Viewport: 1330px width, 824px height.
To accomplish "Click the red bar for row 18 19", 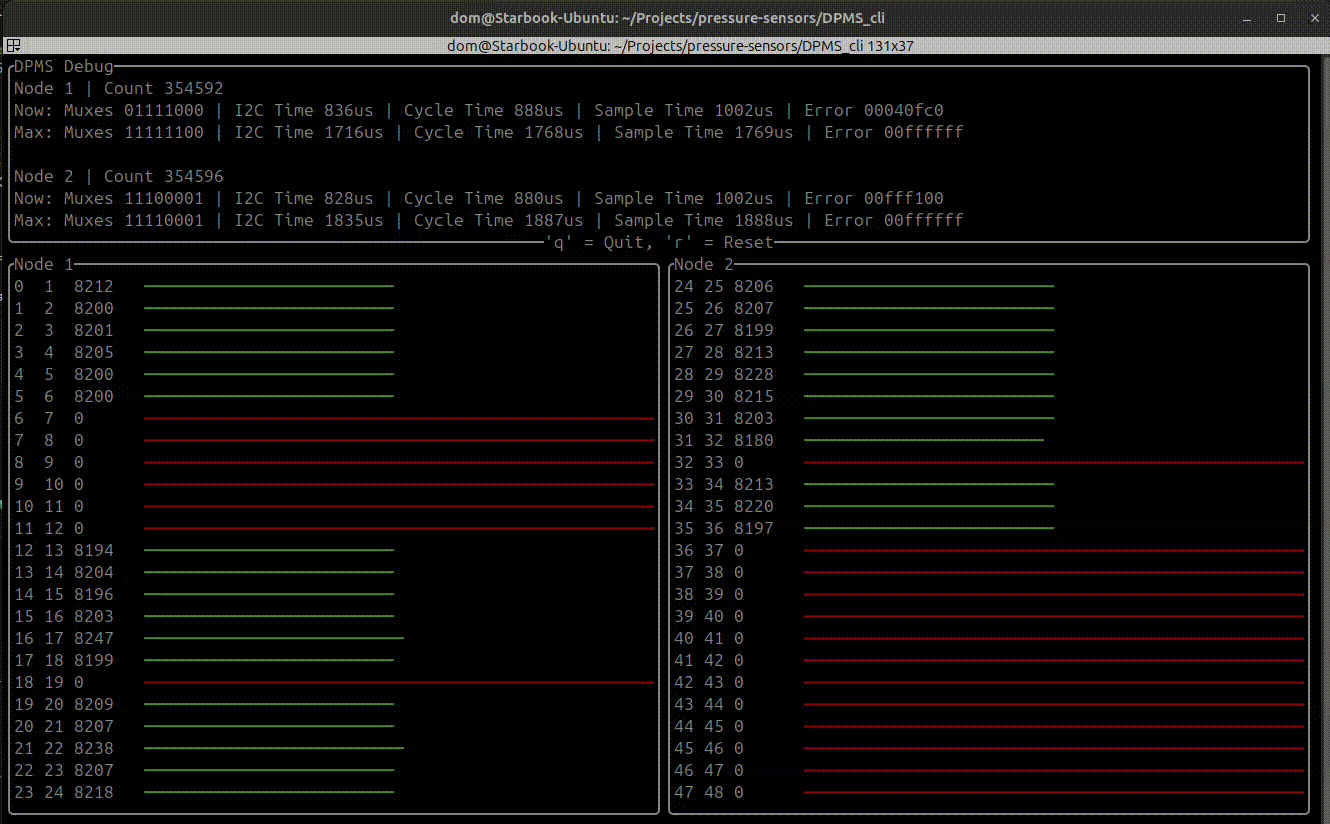I will pyautogui.click(x=399, y=682).
